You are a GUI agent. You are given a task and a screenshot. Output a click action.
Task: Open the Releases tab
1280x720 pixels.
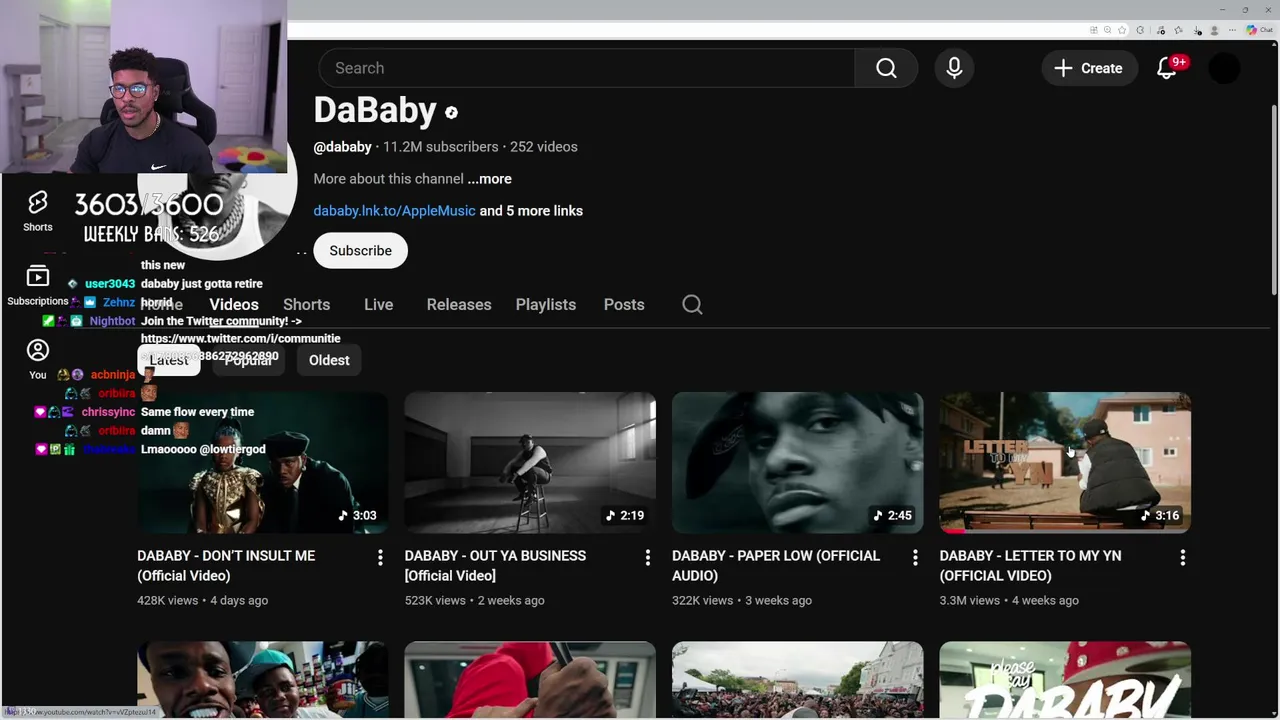pyautogui.click(x=459, y=305)
